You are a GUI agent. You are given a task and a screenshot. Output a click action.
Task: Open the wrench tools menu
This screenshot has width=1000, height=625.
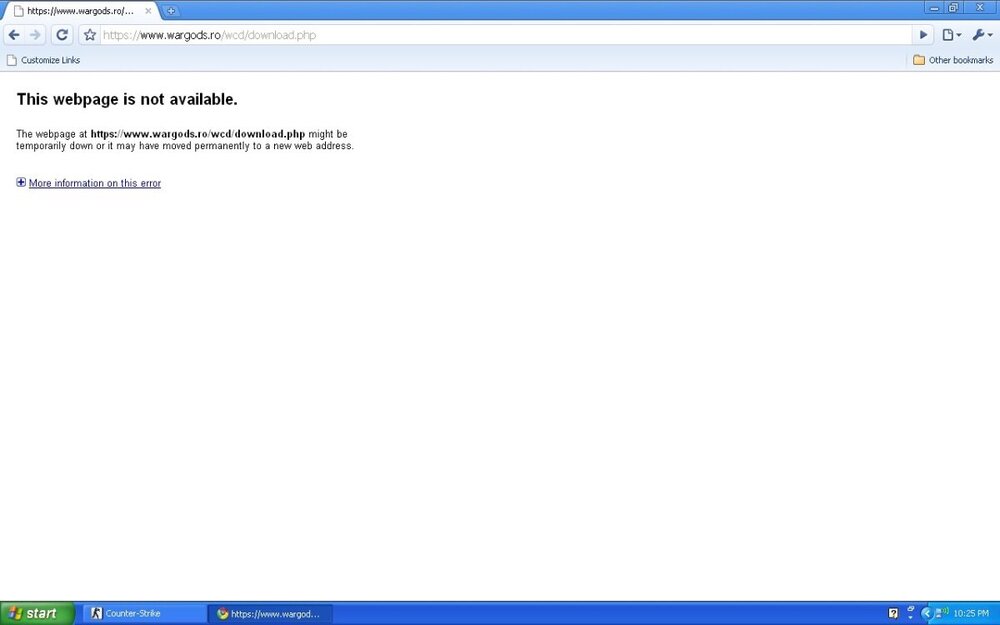(981, 35)
